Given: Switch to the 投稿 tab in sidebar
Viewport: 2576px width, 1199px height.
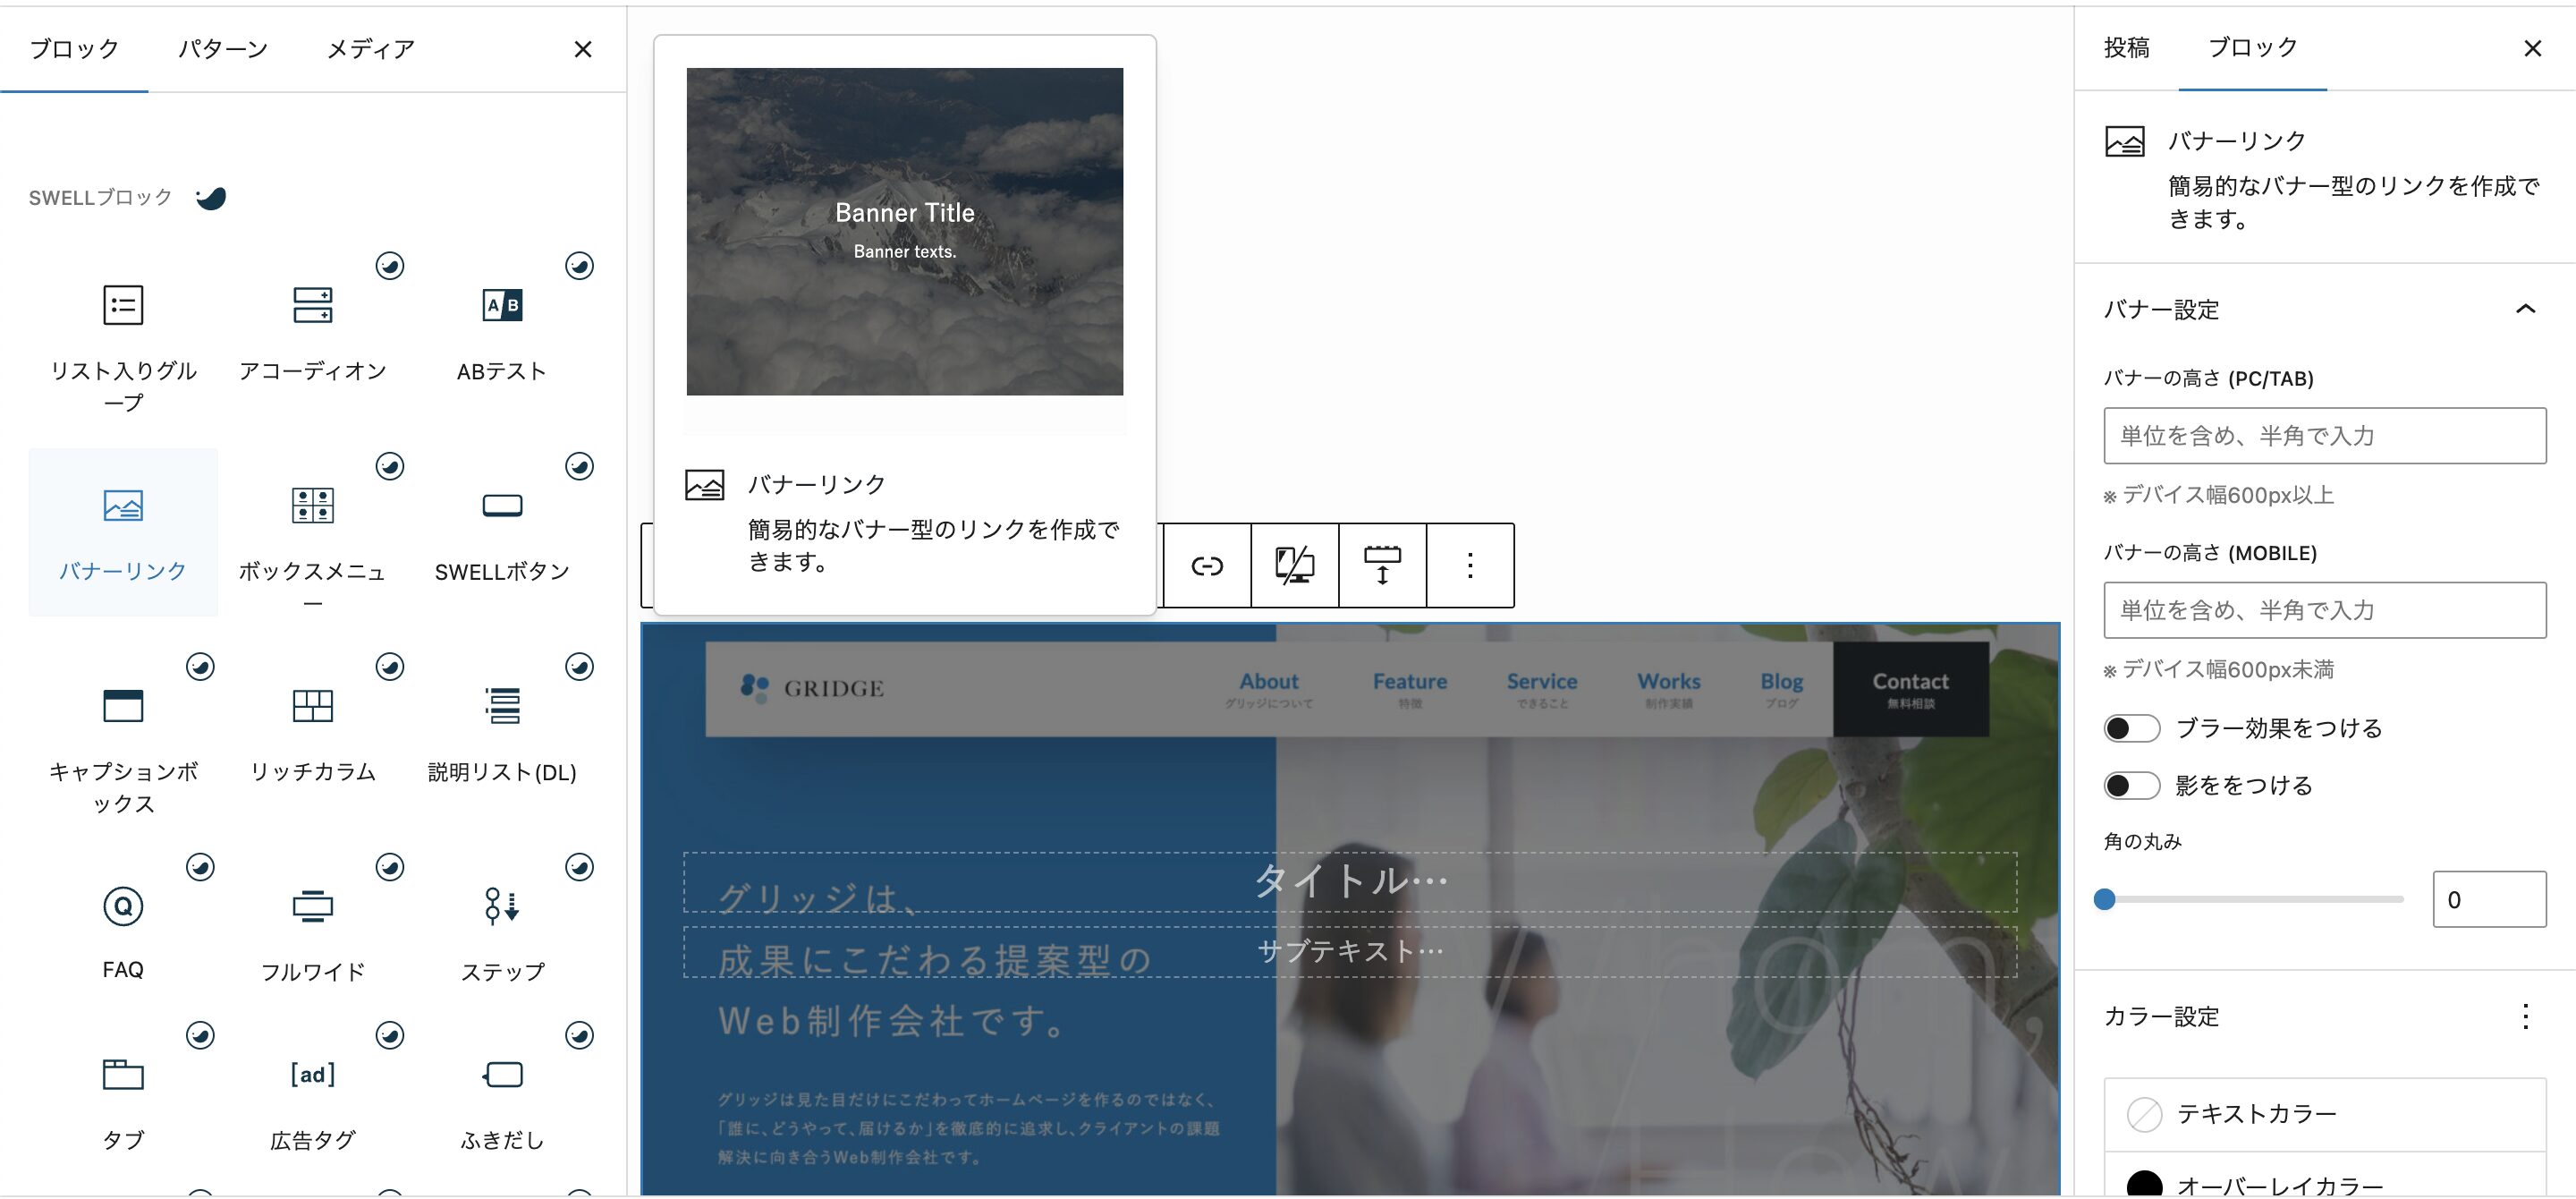Looking at the screenshot, I should [x=2126, y=48].
